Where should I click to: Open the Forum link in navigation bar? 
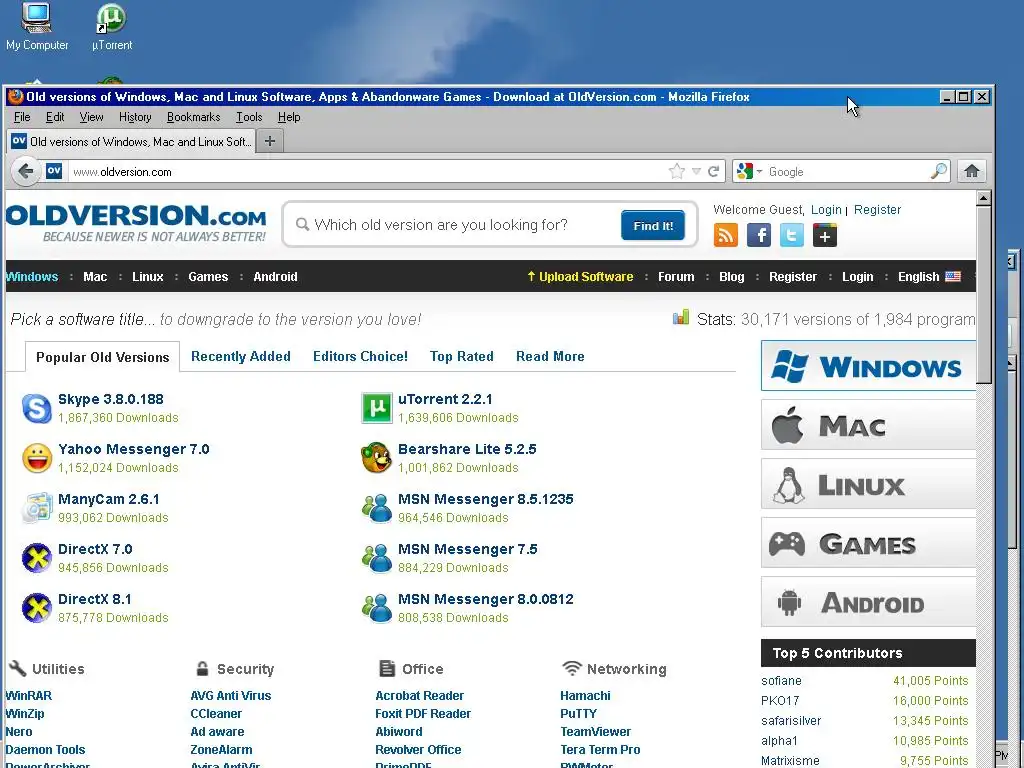676,276
